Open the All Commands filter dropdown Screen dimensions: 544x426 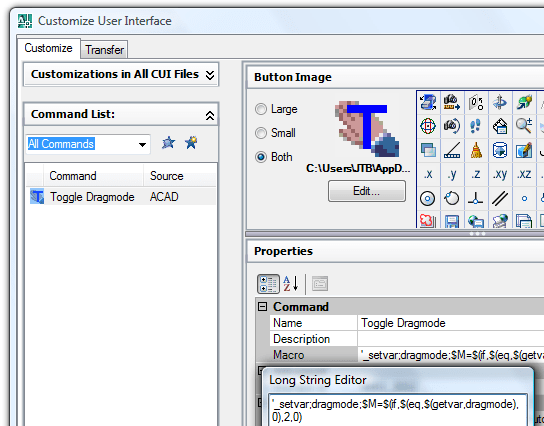(142, 144)
